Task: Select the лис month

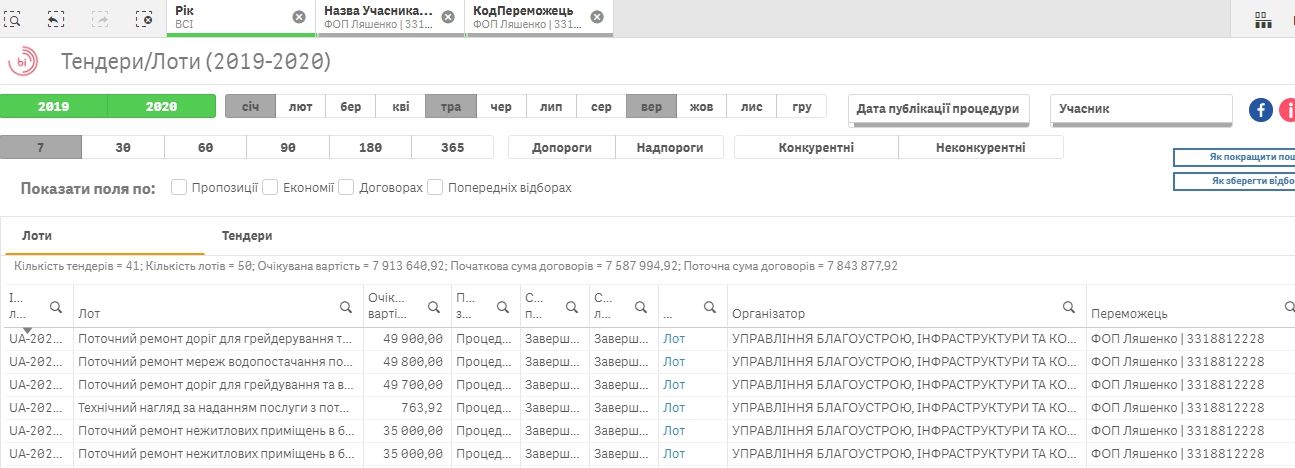Action: click(x=752, y=107)
